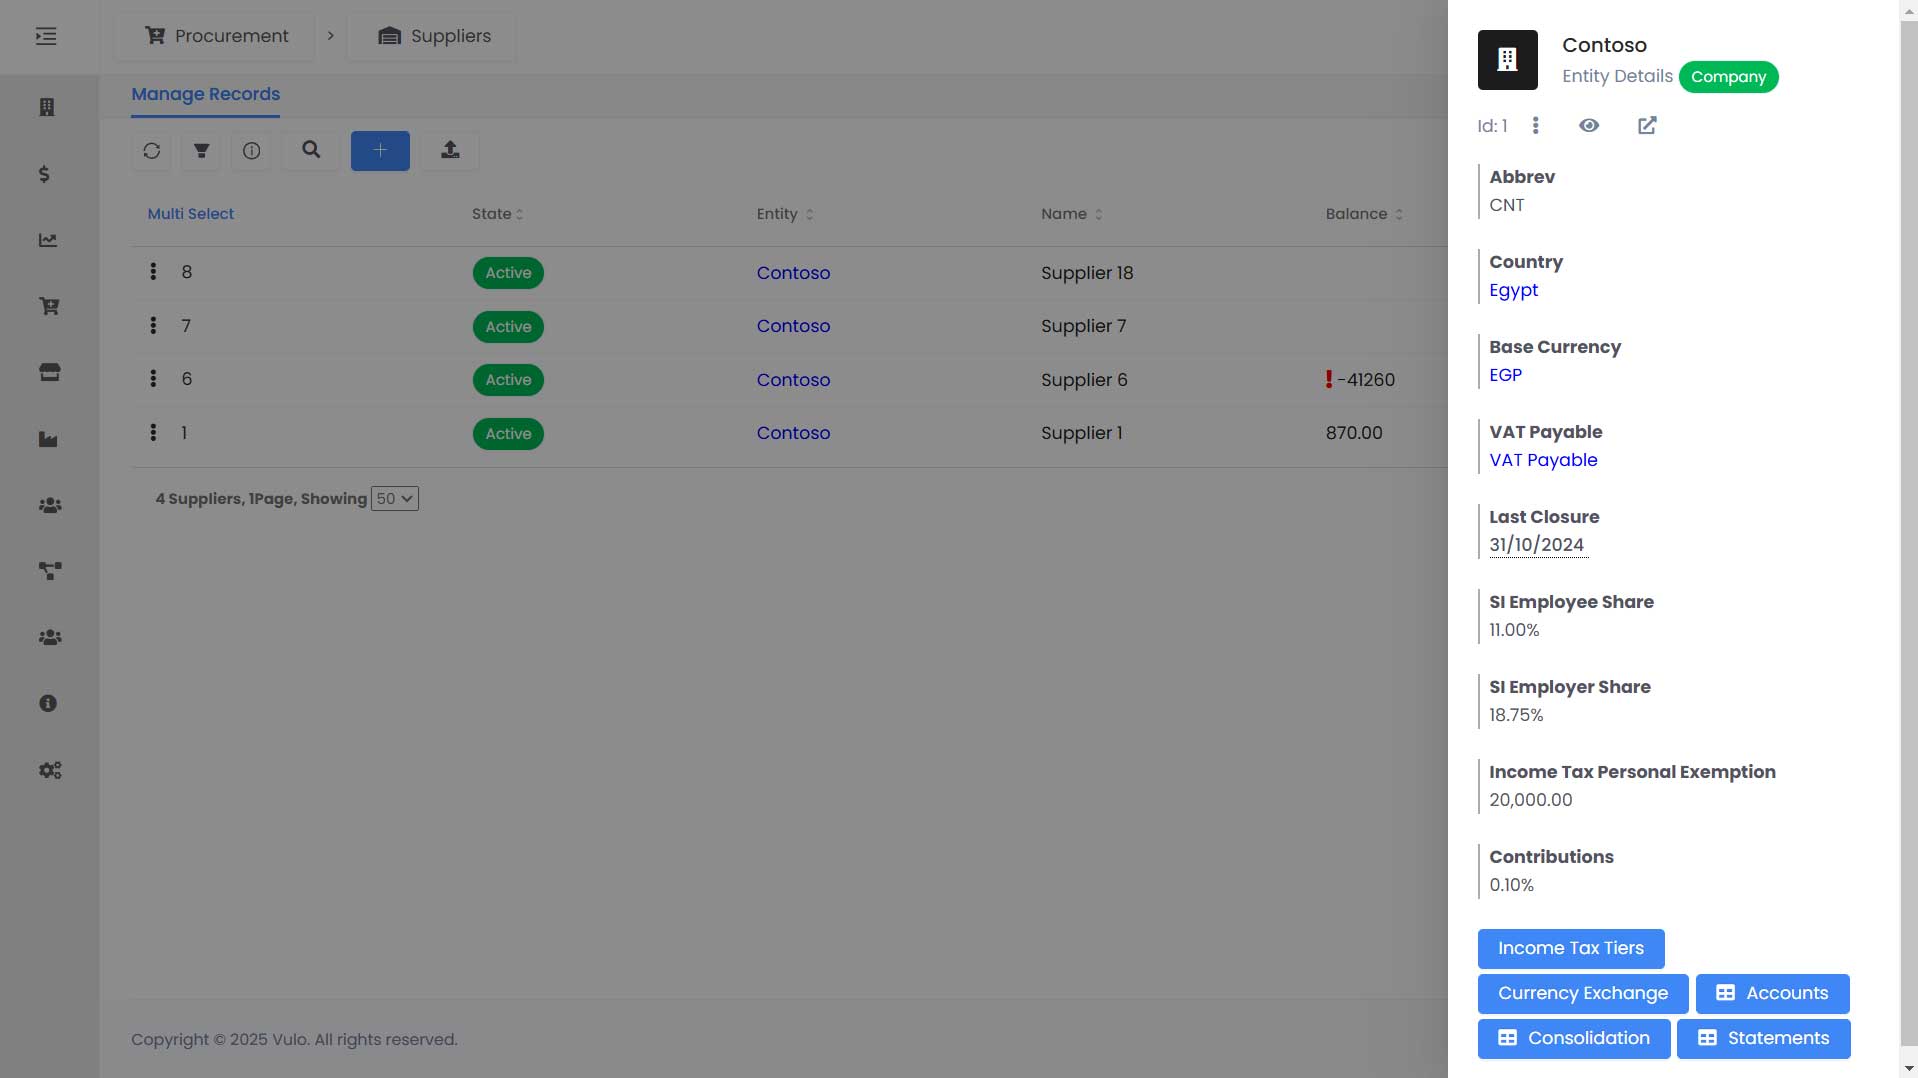This screenshot has width=1918, height=1078.
Task: Switch to the Manage Records tab
Action: click(x=205, y=93)
